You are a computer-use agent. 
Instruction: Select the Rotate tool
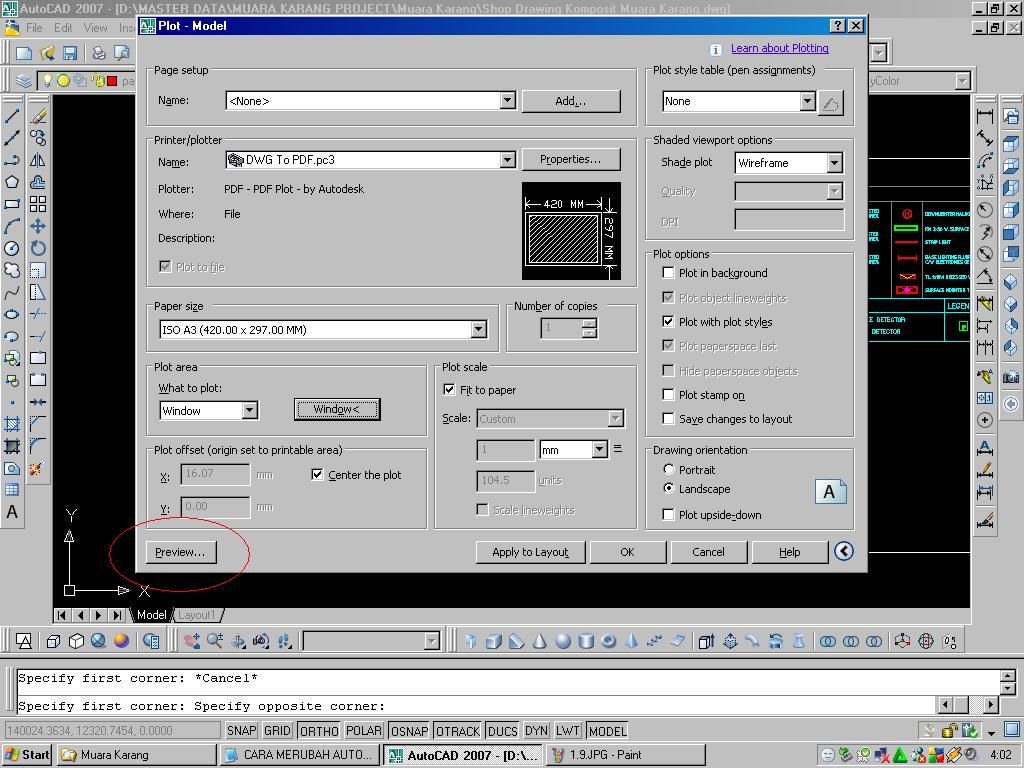click(x=38, y=248)
